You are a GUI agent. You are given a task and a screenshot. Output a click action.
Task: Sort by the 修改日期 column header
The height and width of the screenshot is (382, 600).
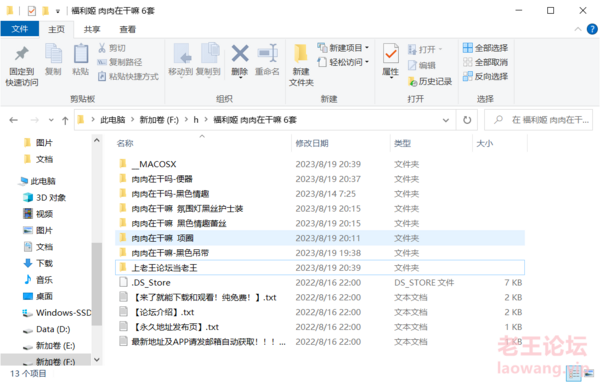(x=312, y=143)
